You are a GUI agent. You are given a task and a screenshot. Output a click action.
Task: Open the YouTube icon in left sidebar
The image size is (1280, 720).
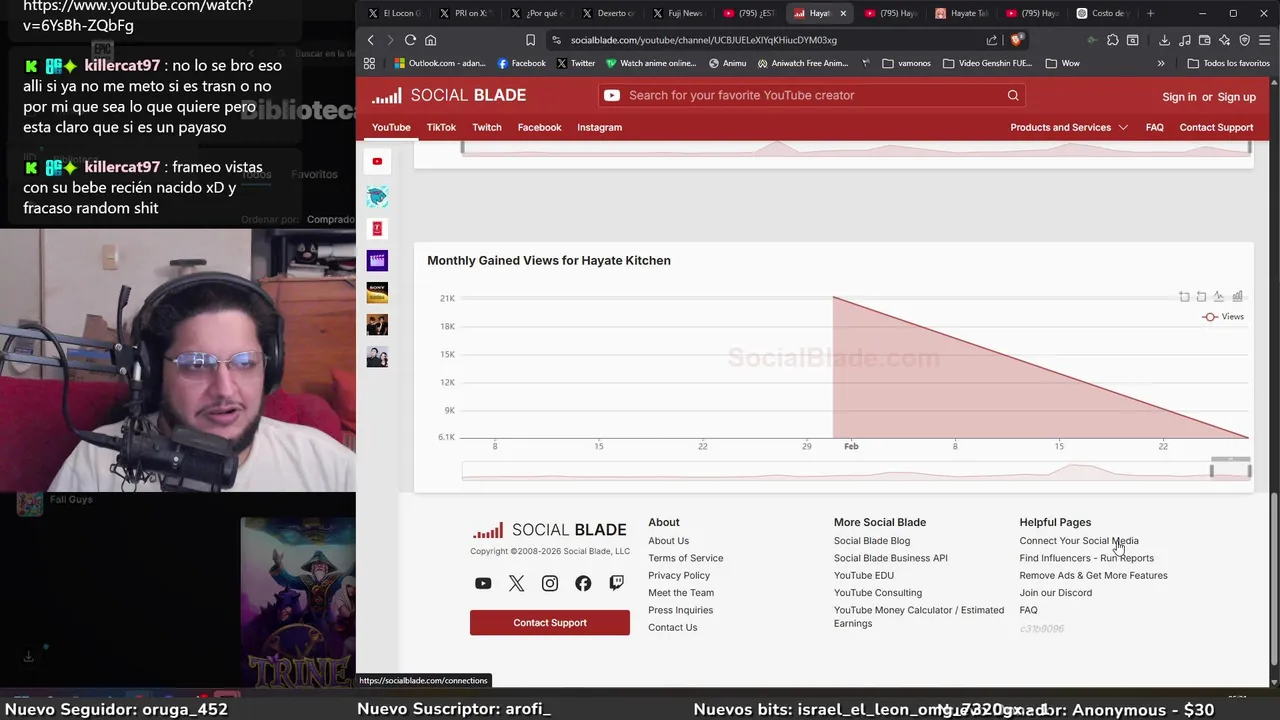[377, 161]
